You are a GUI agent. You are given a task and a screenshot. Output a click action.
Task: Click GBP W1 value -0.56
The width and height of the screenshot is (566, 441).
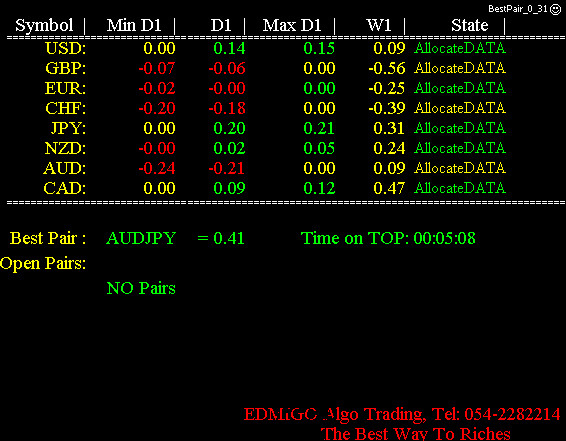coord(387,68)
